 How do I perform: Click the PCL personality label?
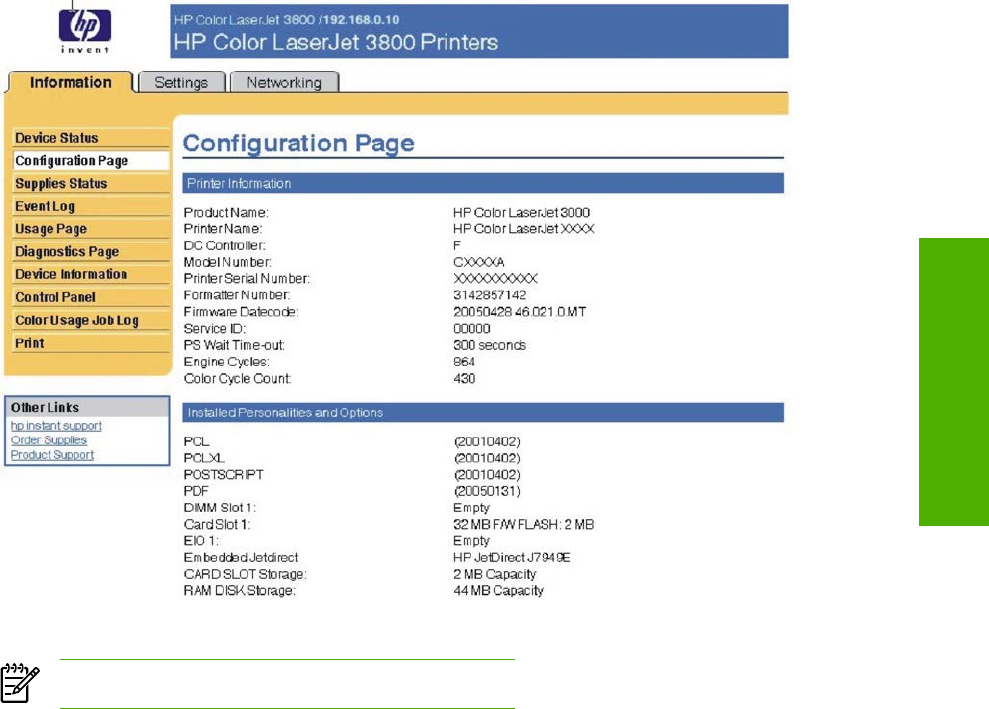(x=196, y=442)
